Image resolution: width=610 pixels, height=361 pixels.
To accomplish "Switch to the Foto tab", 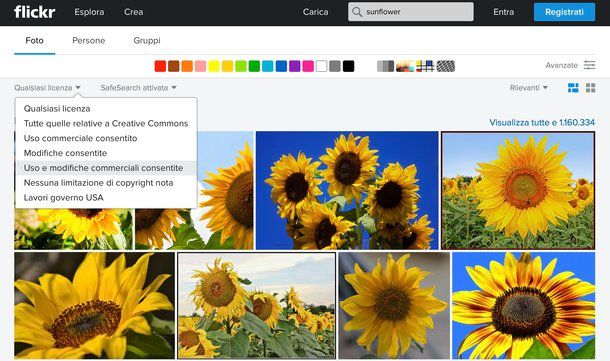I will 34,40.
